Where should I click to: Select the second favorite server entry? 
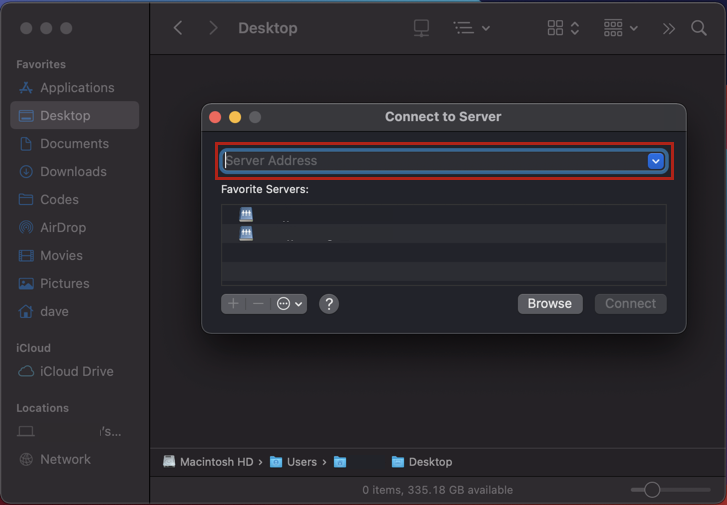(x=444, y=234)
